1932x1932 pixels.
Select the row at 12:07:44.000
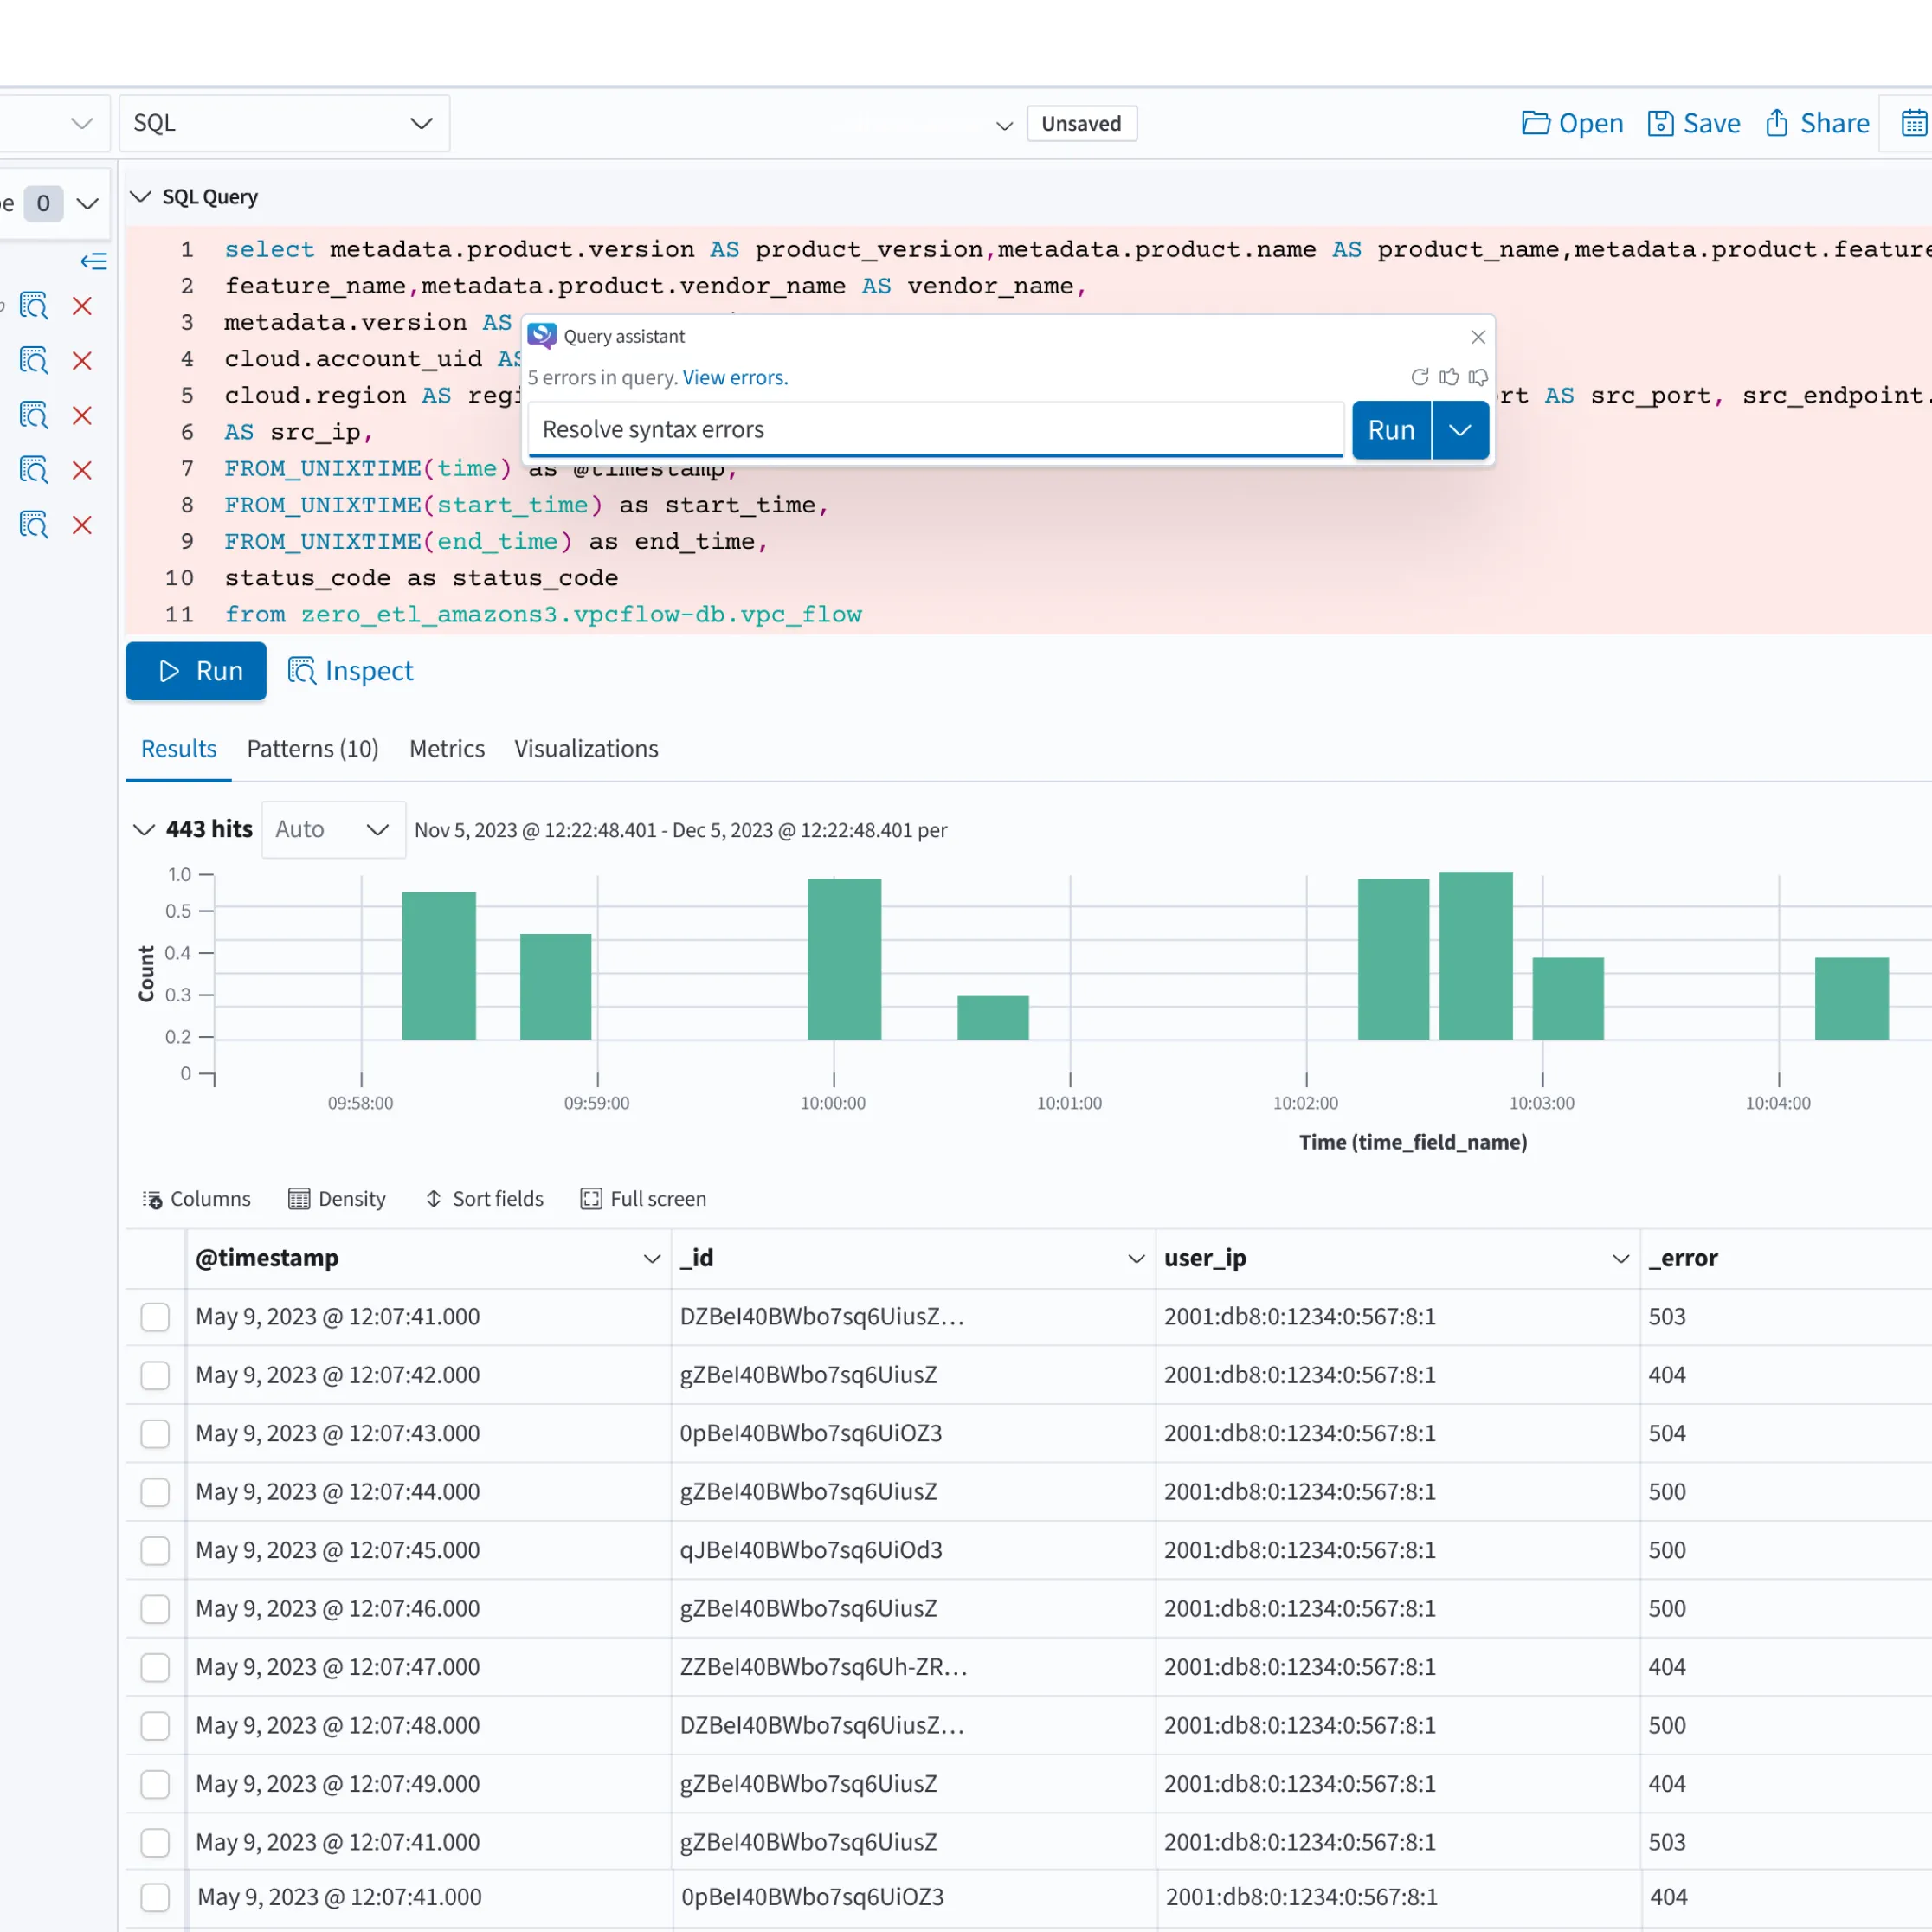point(155,1492)
